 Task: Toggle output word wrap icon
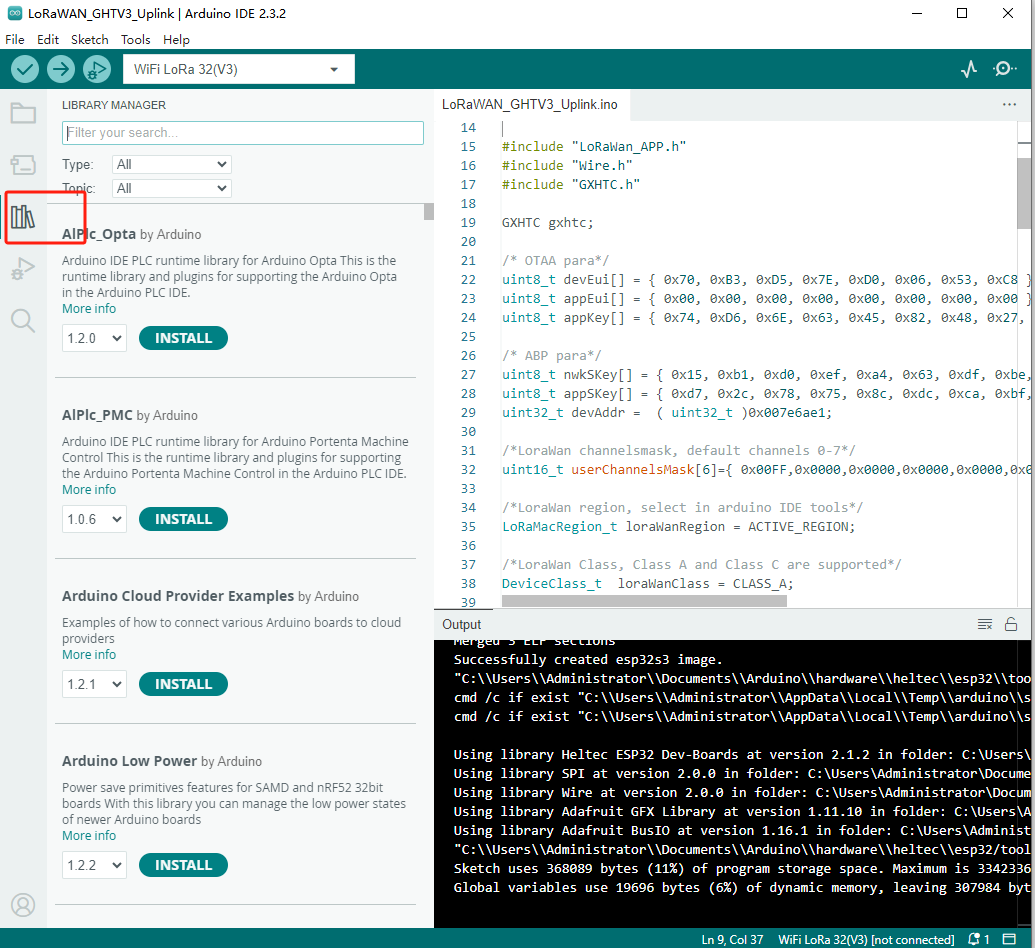point(985,625)
